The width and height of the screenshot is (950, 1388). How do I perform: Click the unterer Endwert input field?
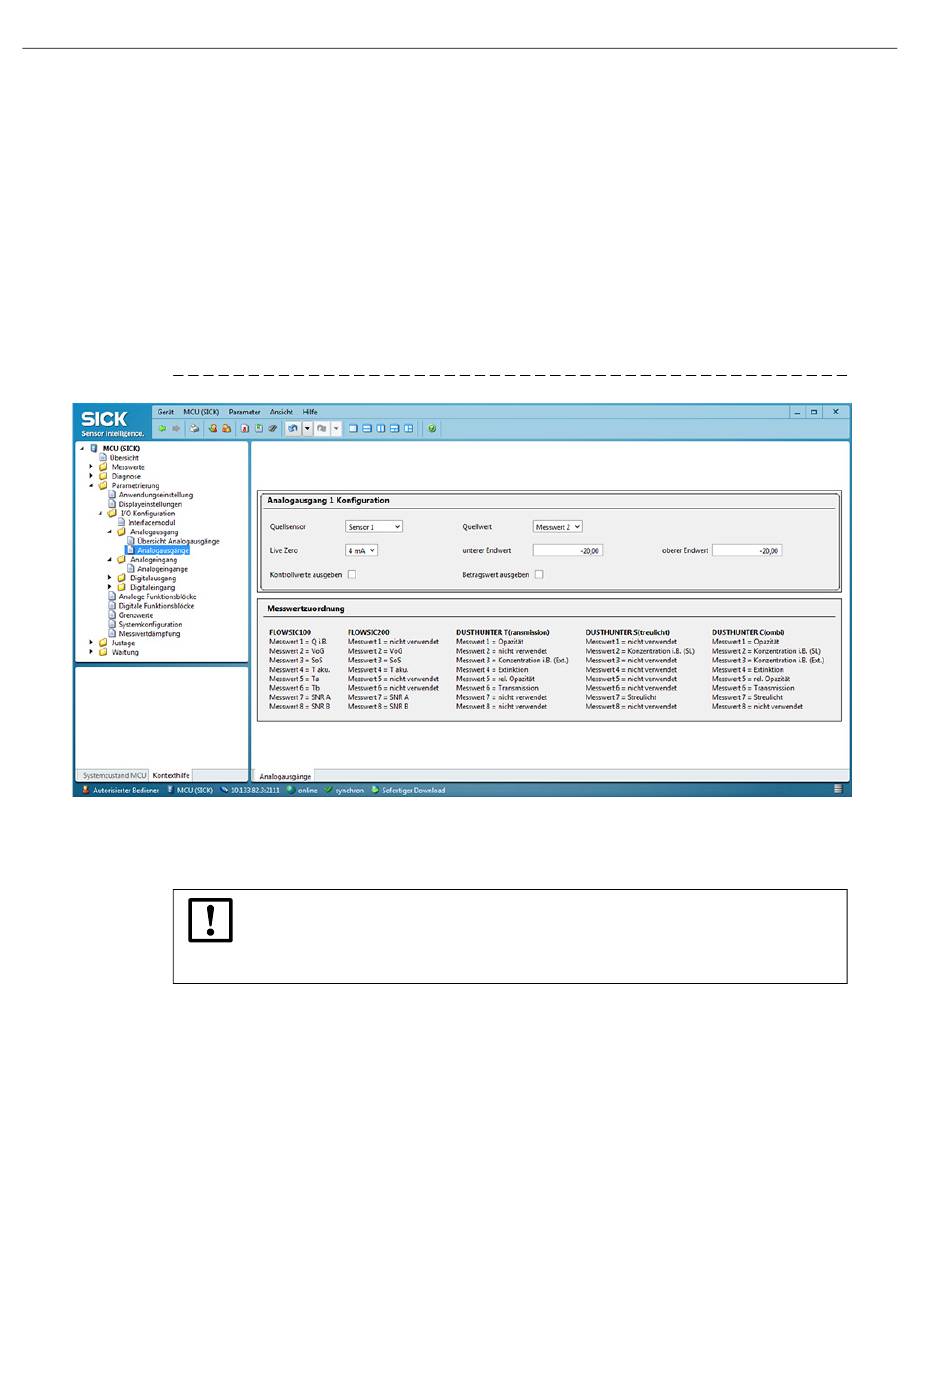[x=568, y=551]
